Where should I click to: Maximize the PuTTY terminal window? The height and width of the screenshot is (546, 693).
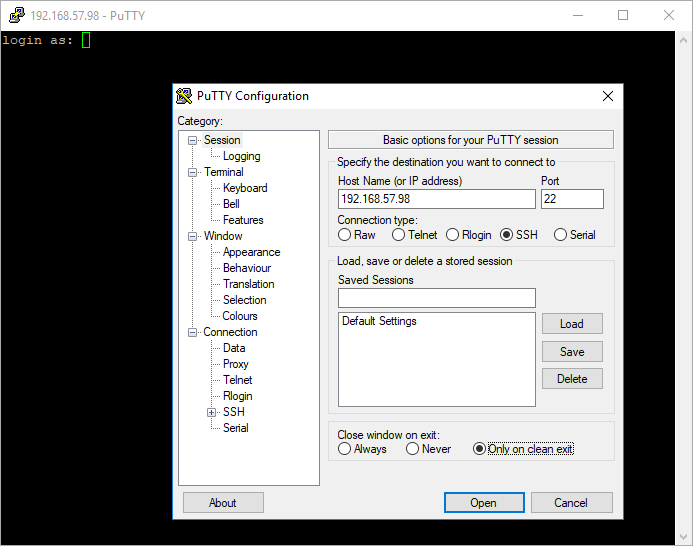(x=623, y=15)
